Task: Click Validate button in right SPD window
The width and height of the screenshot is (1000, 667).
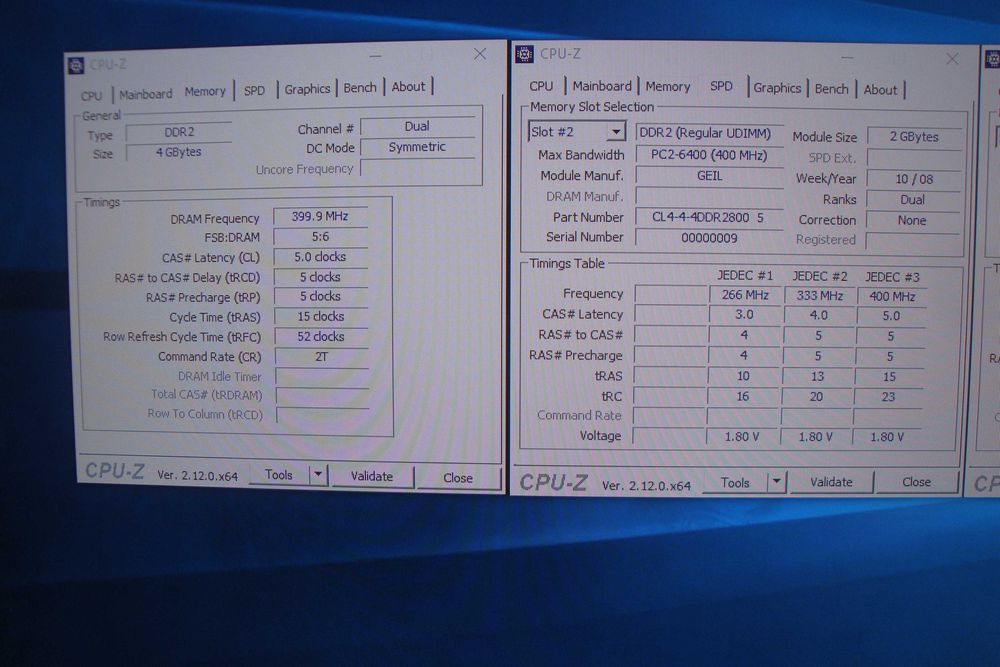Action: (x=831, y=482)
